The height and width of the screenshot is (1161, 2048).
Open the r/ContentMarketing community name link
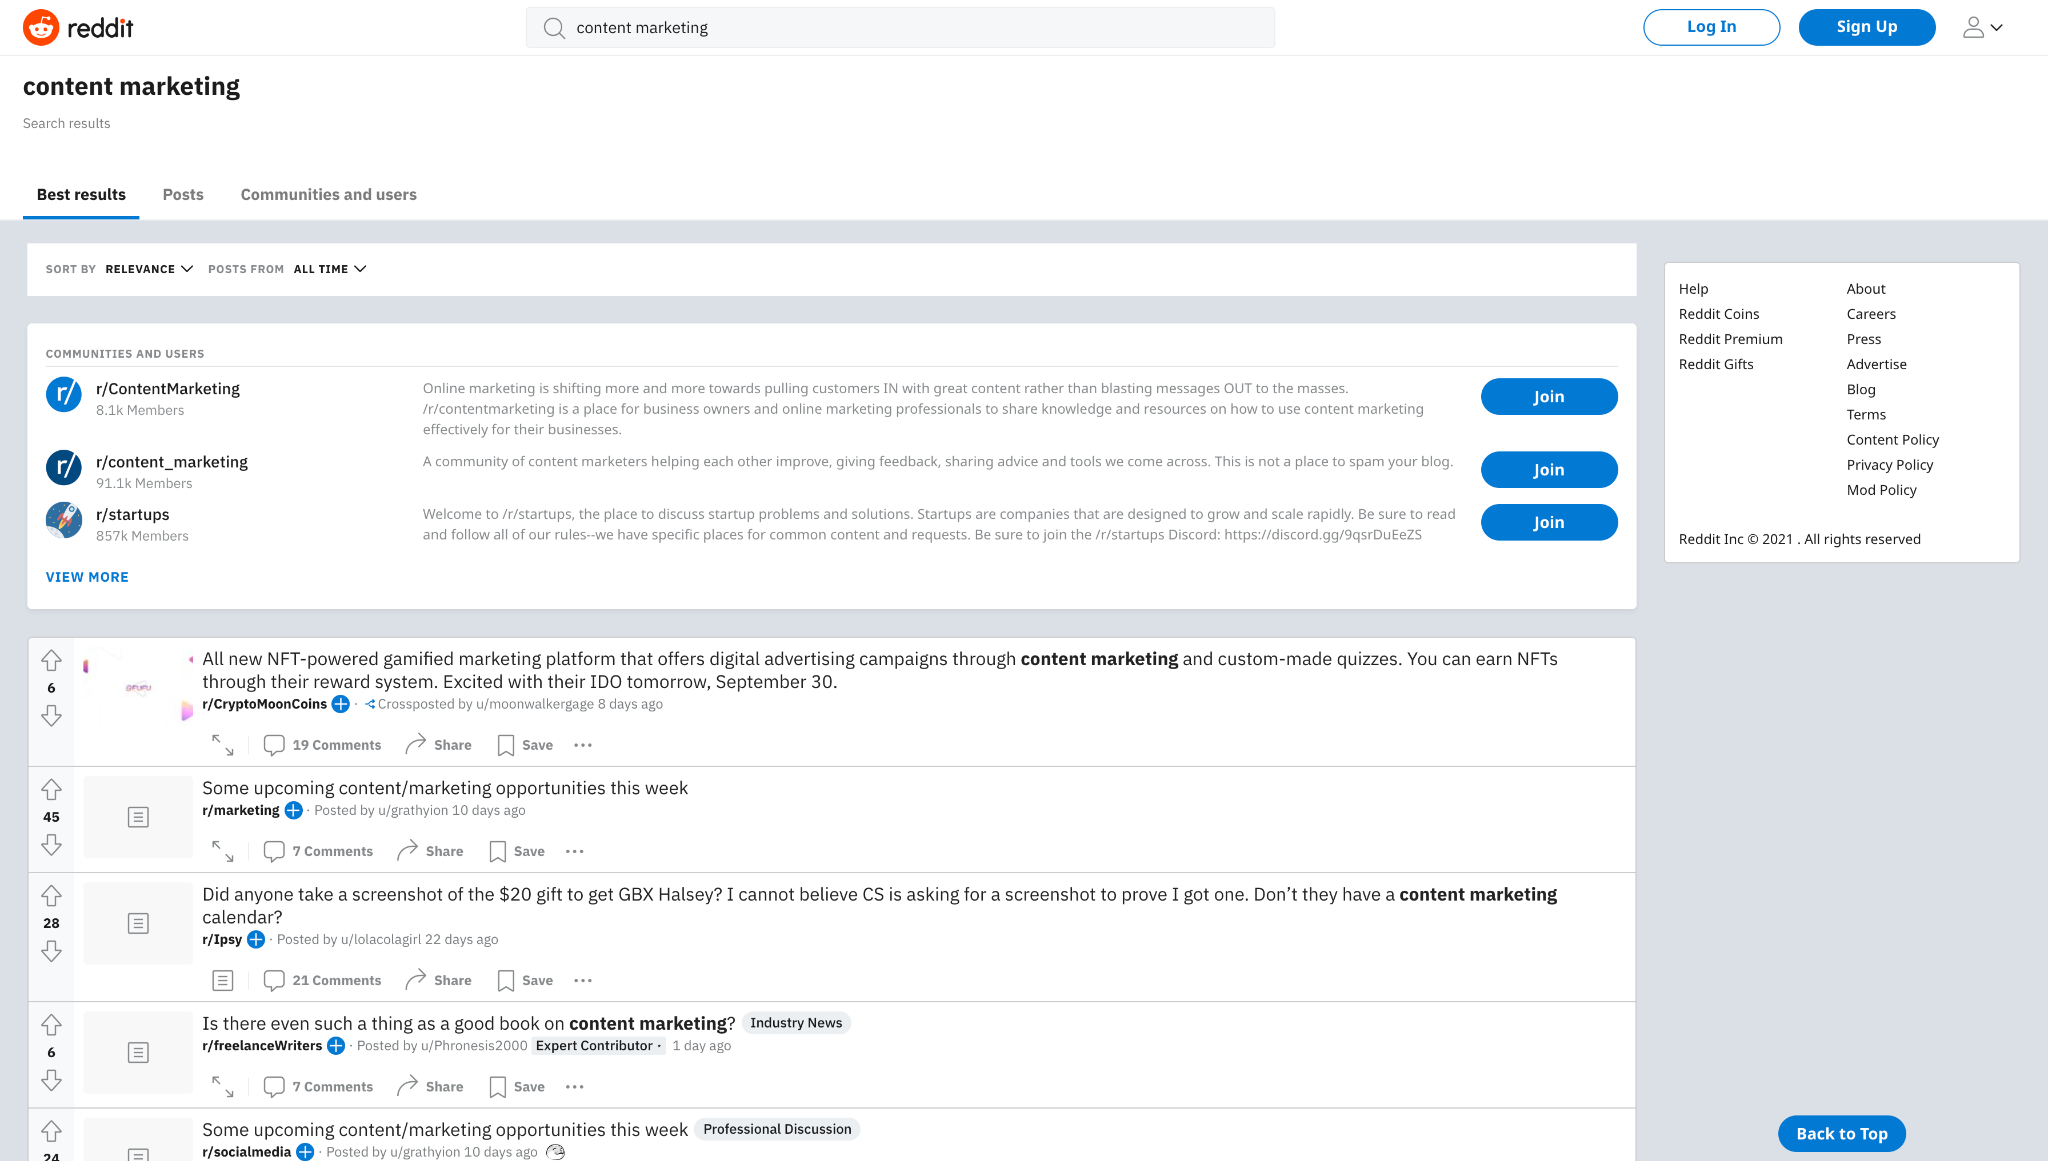168,389
